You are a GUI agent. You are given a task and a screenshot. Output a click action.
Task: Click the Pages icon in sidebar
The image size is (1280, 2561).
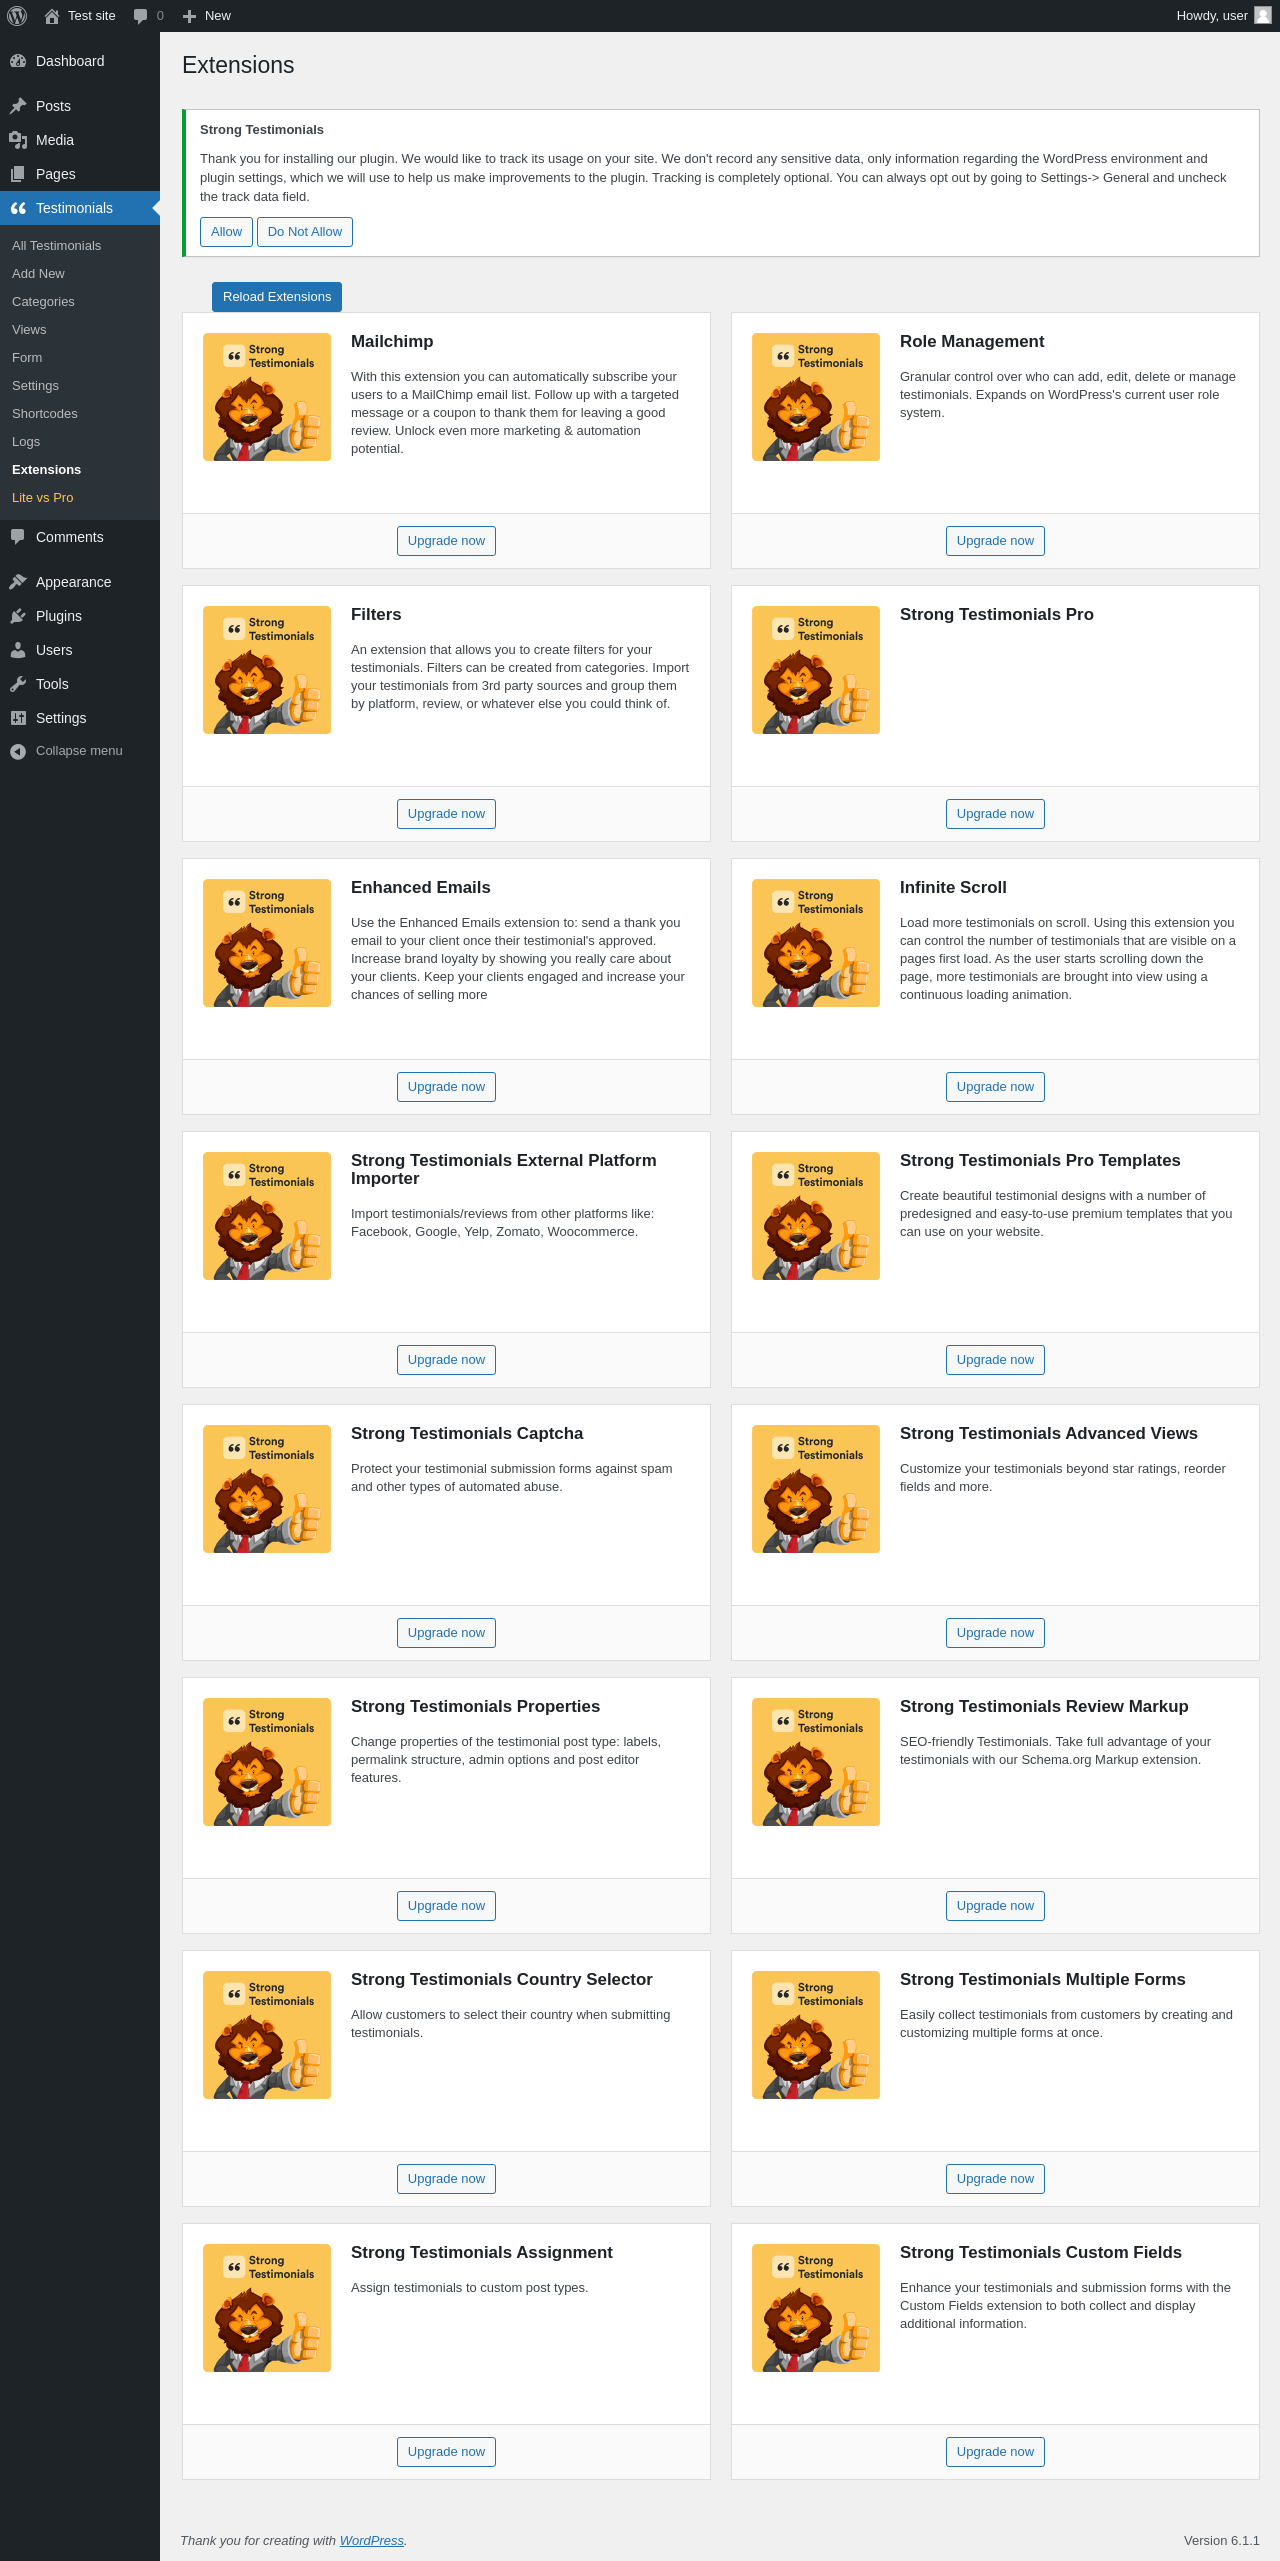coord(18,174)
